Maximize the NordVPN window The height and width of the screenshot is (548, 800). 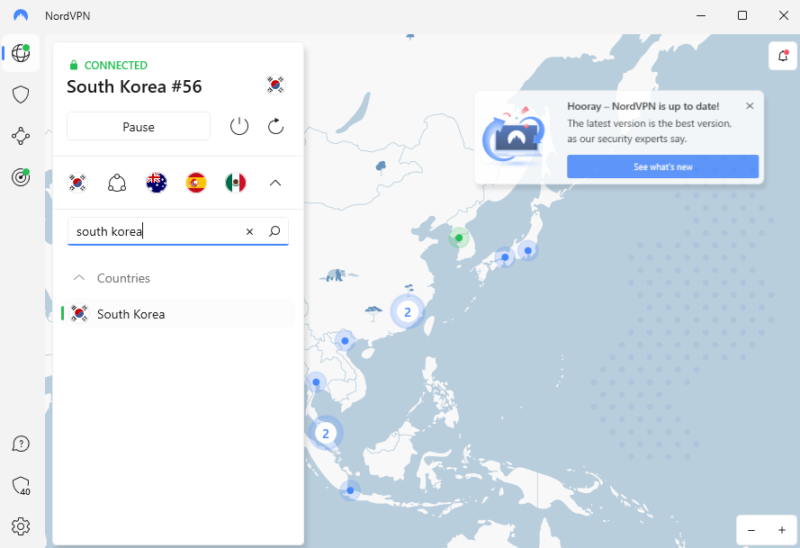pos(742,15)
